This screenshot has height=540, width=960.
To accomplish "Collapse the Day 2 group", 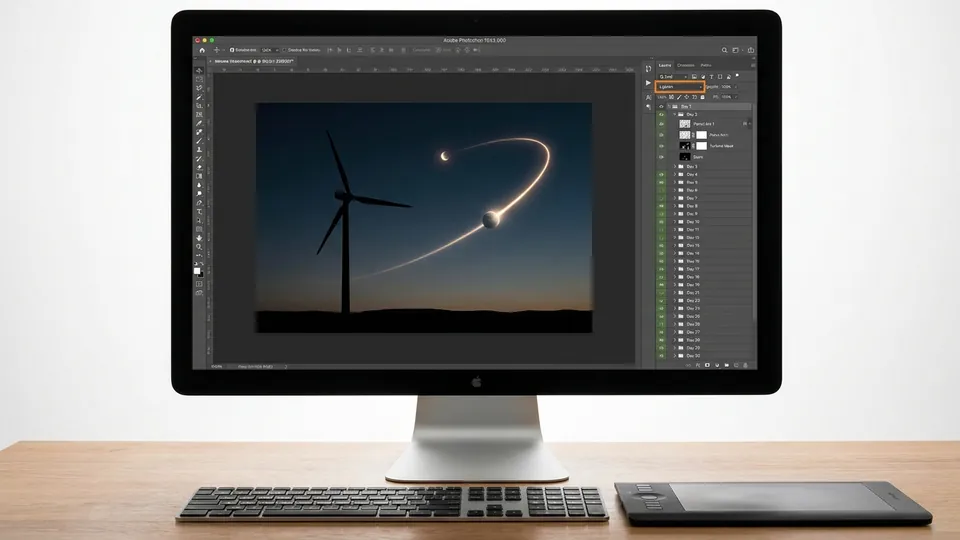I will (x=675, y=114).
